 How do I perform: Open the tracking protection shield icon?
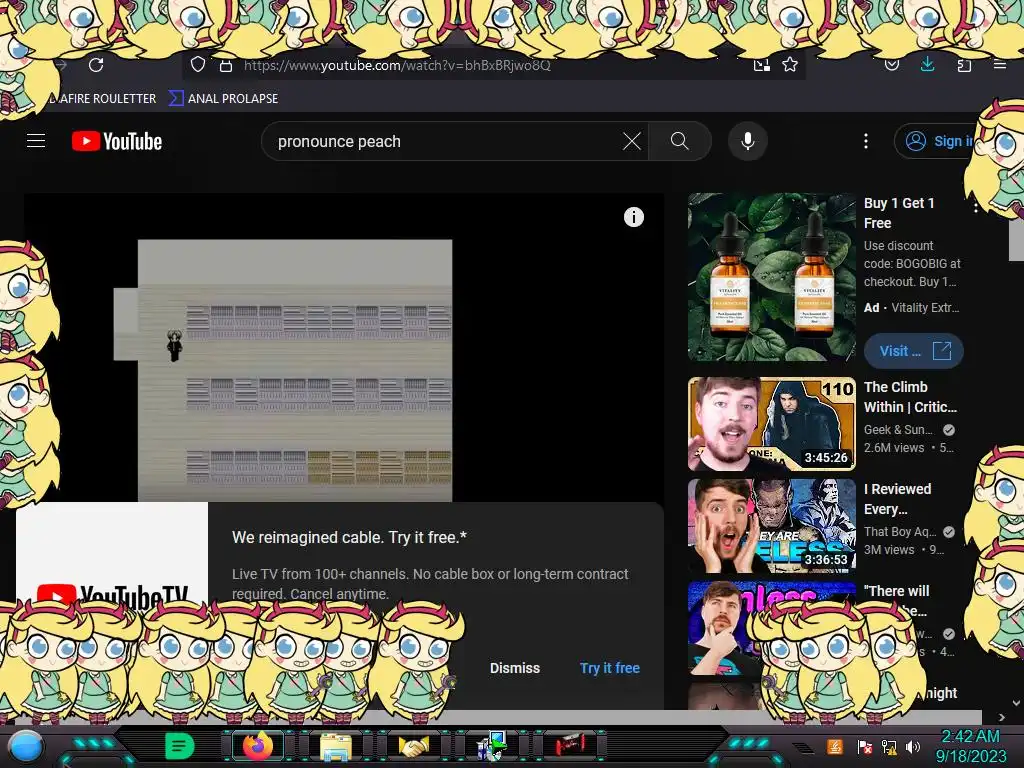(198, 65)
